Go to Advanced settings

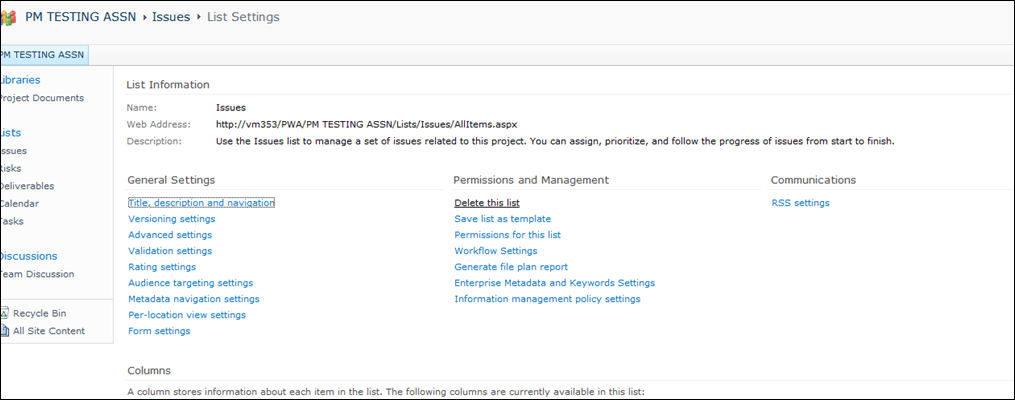170,235
